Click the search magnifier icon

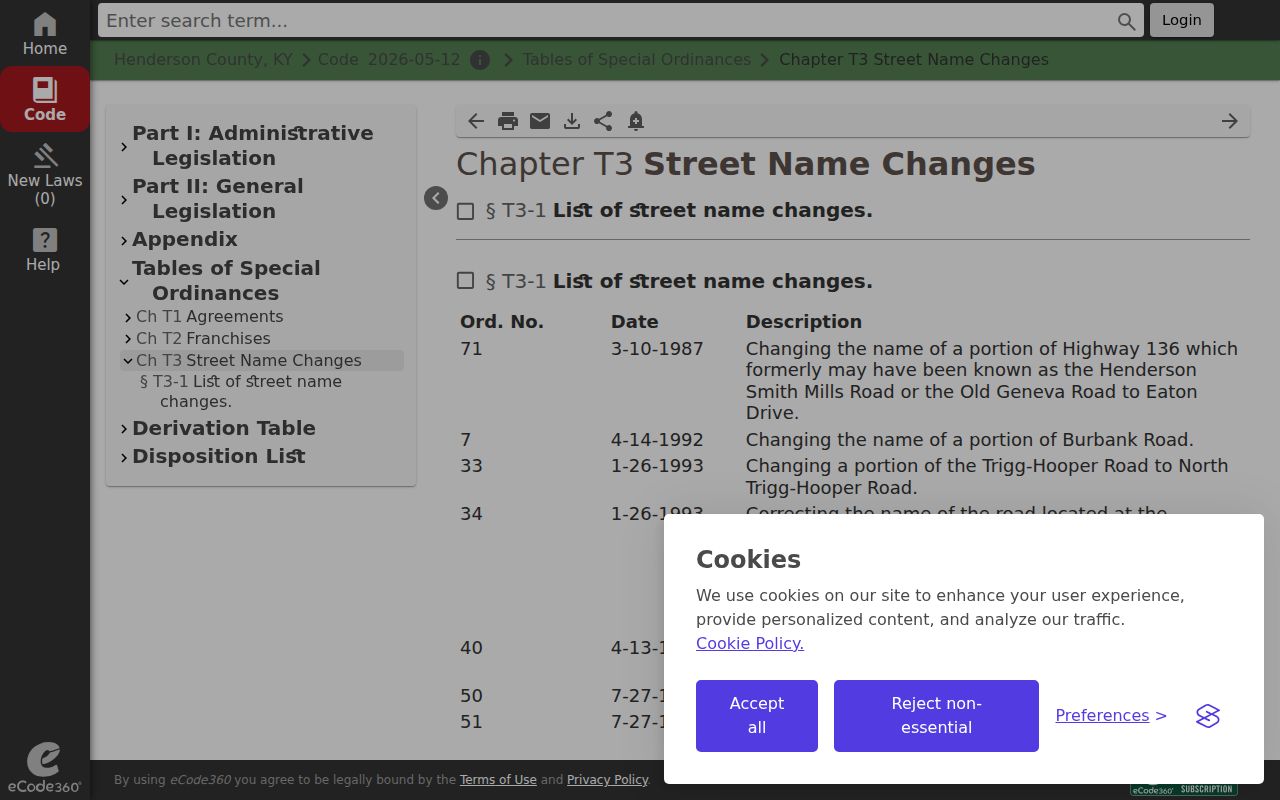(1126, 20)
